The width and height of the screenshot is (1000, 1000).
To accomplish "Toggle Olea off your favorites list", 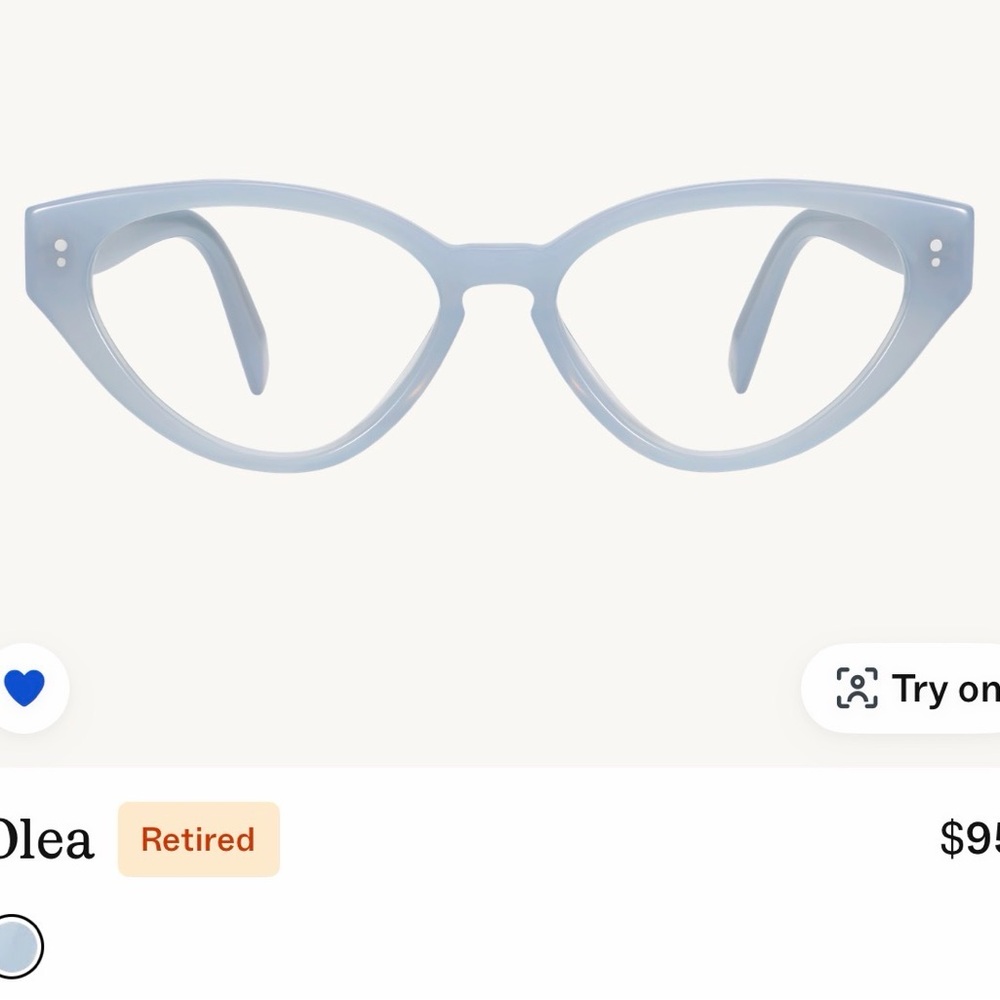I will point(23,688).
